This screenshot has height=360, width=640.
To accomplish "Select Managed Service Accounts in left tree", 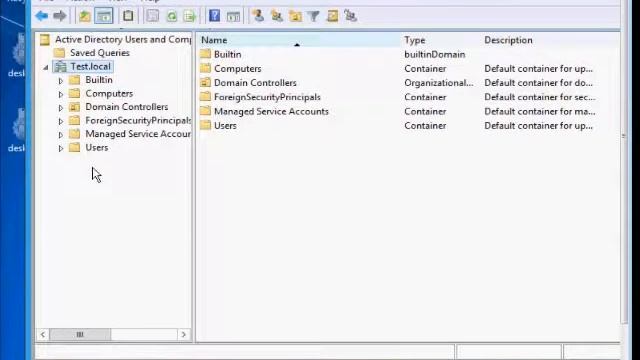I will (x=138, y=134).
